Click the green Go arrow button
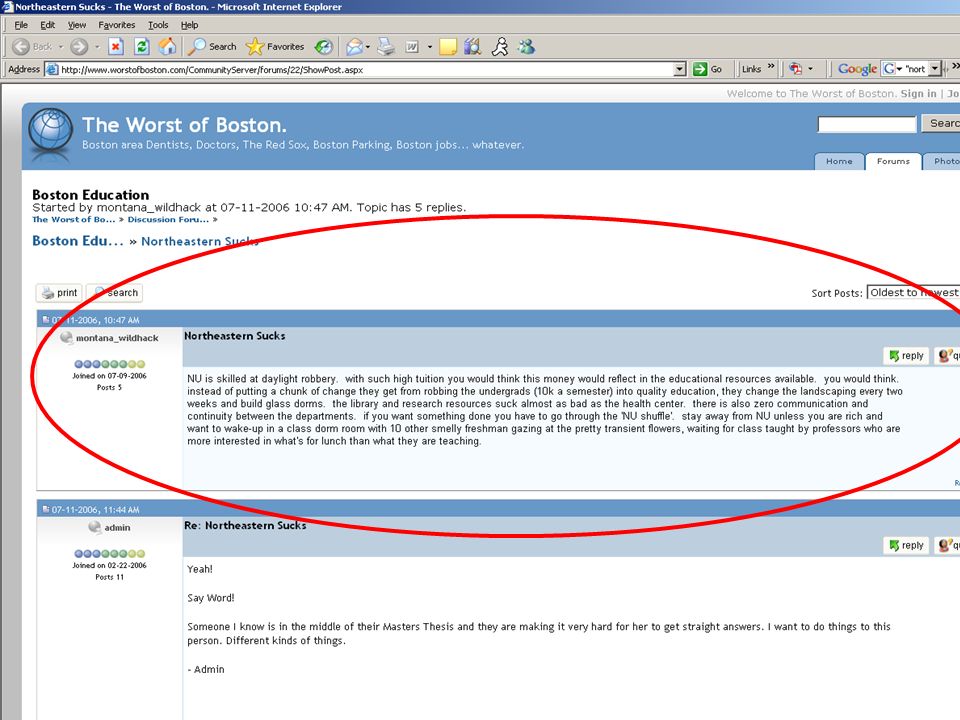 (700, 69)
